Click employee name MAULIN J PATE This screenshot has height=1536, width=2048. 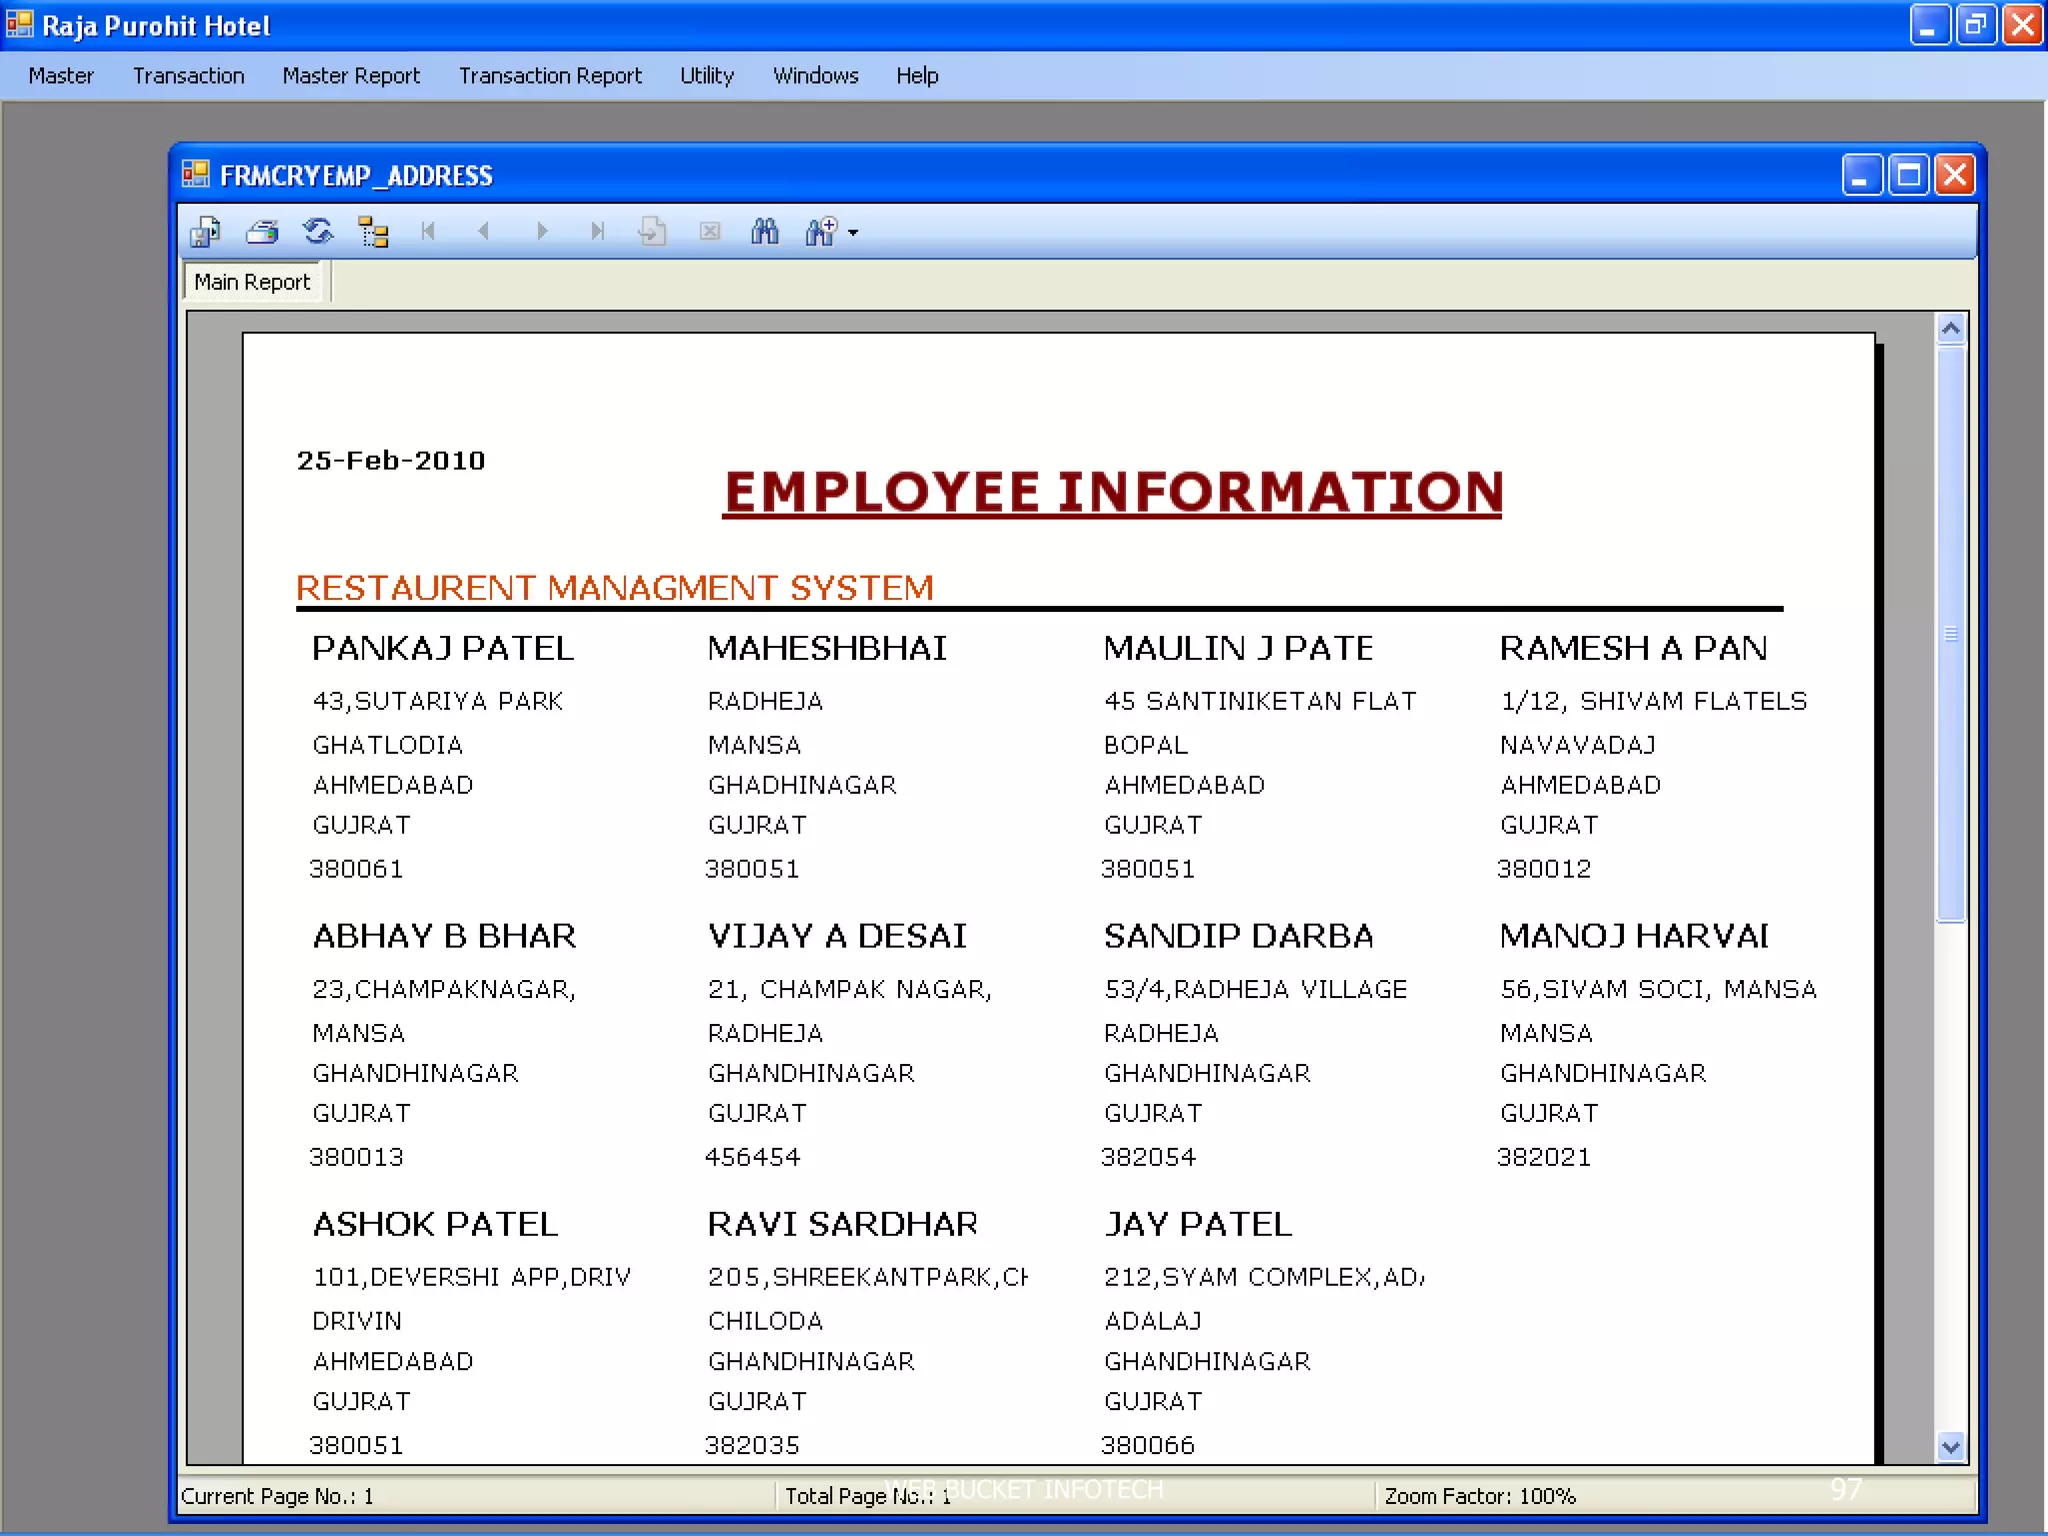1238,648
